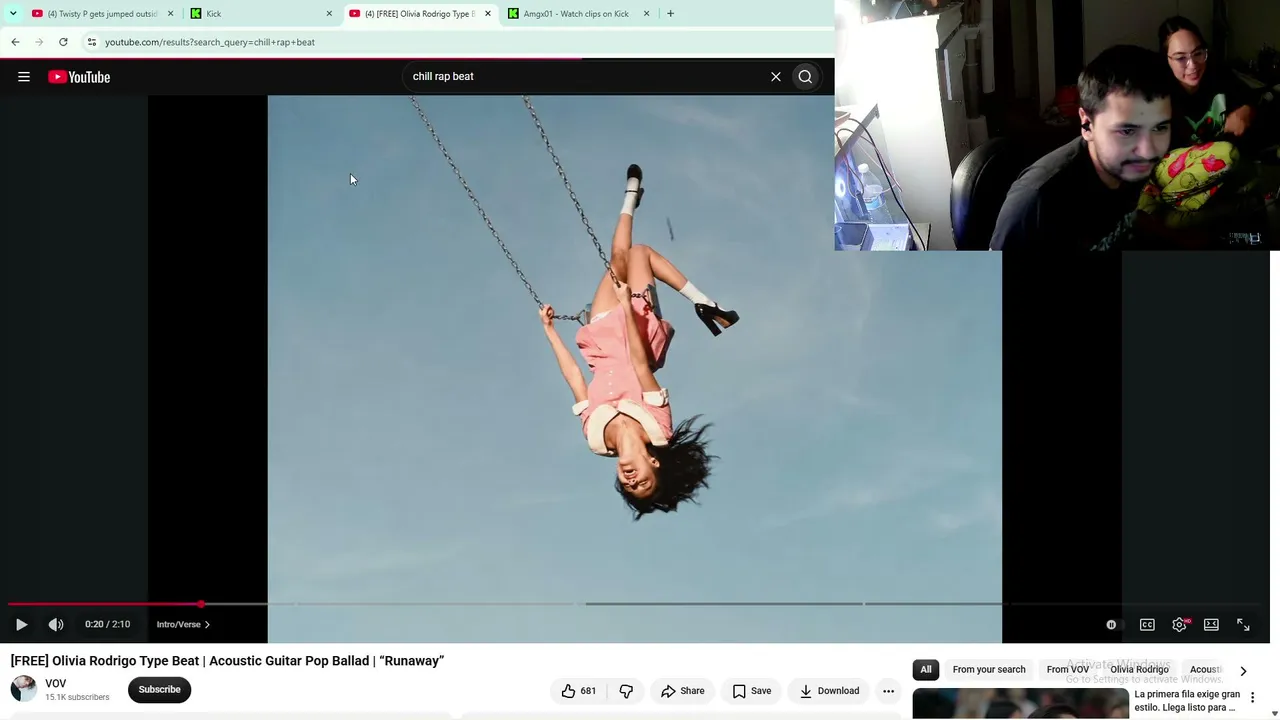Select the 'All' filter chip

click(x=926, y=669)
